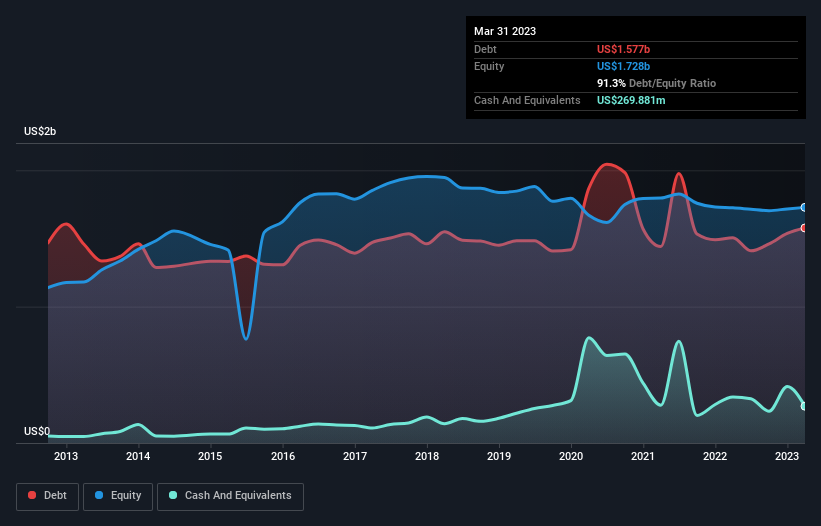Toggle the Equity series legend button
Image resolution: width=821 pixels, height=526 pixels.
(118, 496)
